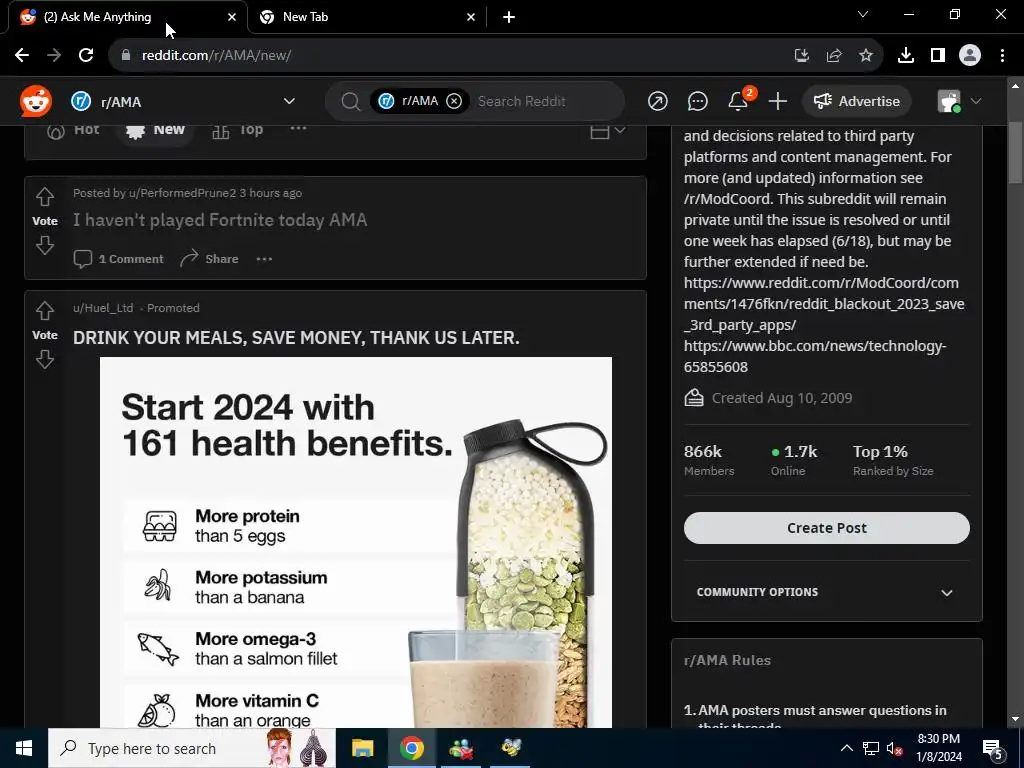Click the page vertical scrollbar
Image resolution: width=1024 pixels, height=768 pixels.
1016,153
